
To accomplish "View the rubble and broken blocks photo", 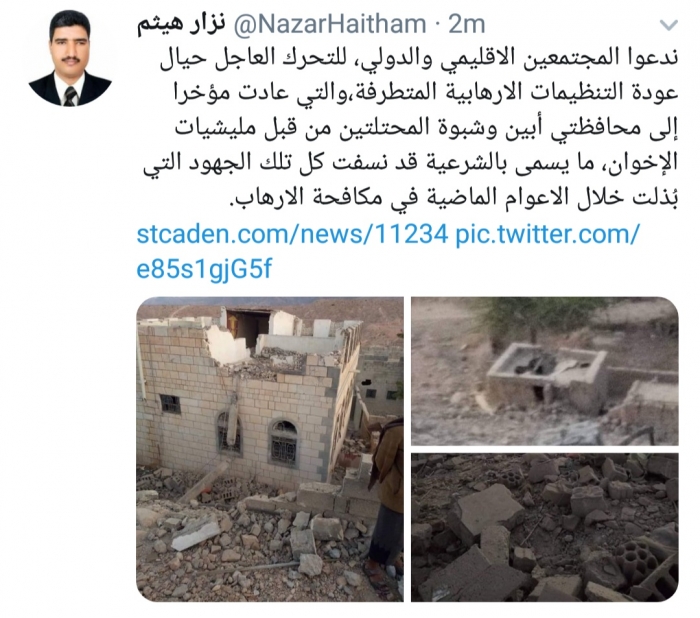I will (545, 527).
